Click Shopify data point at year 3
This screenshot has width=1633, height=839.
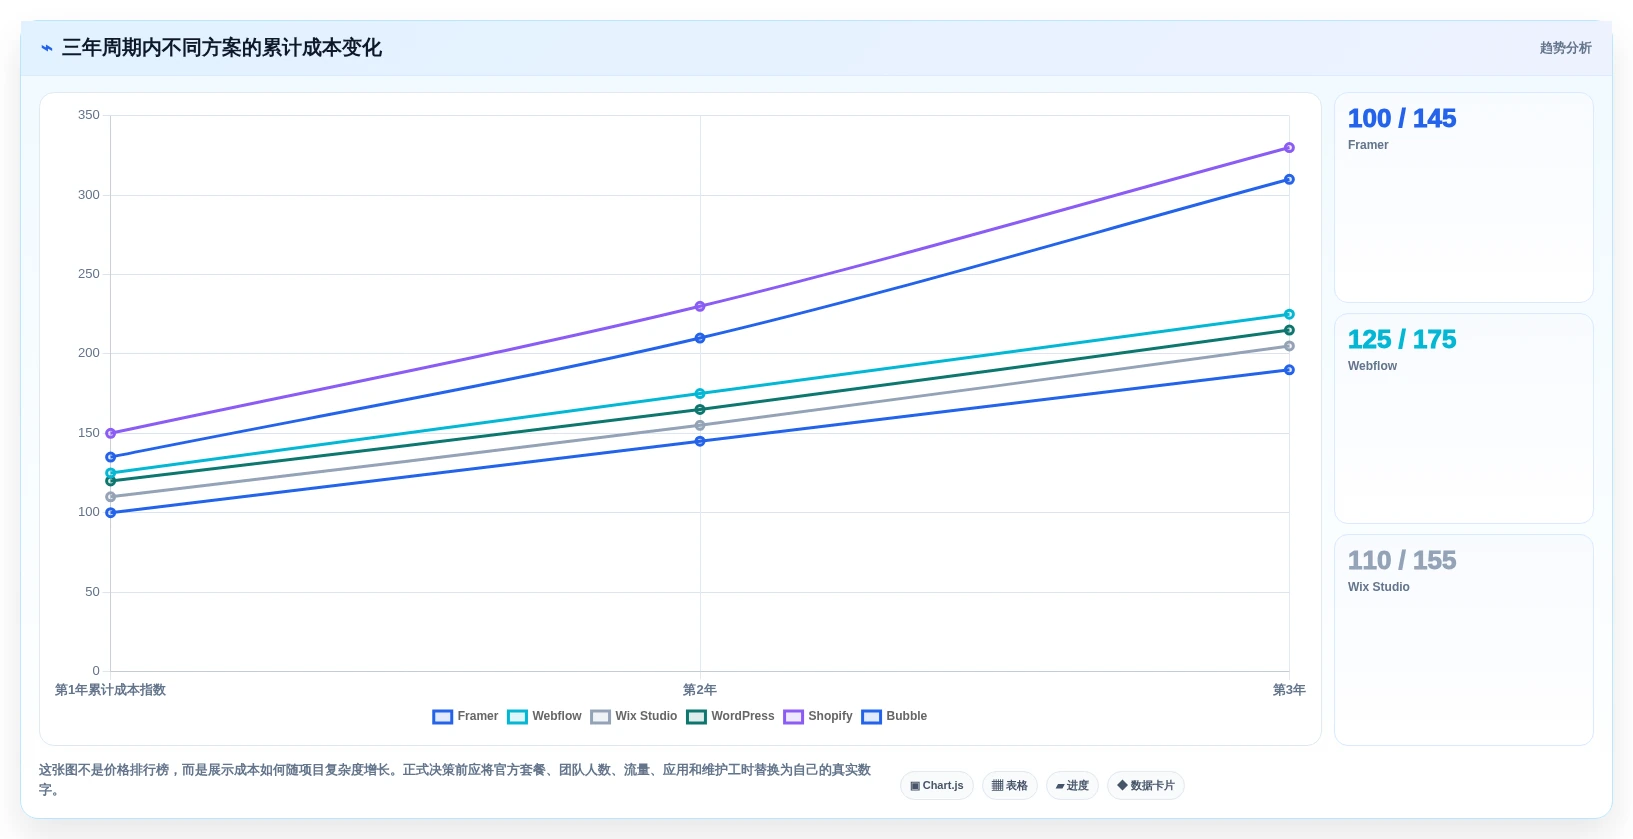click(x=1289, y=148)
